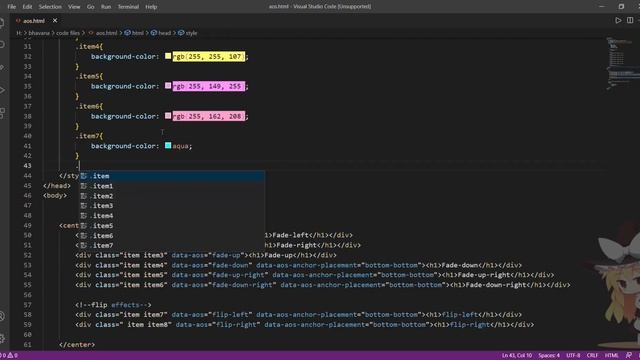Choose the .item5 autocomplete suggestion
This screenshot has width=640, height=360.
pos(171,226)
